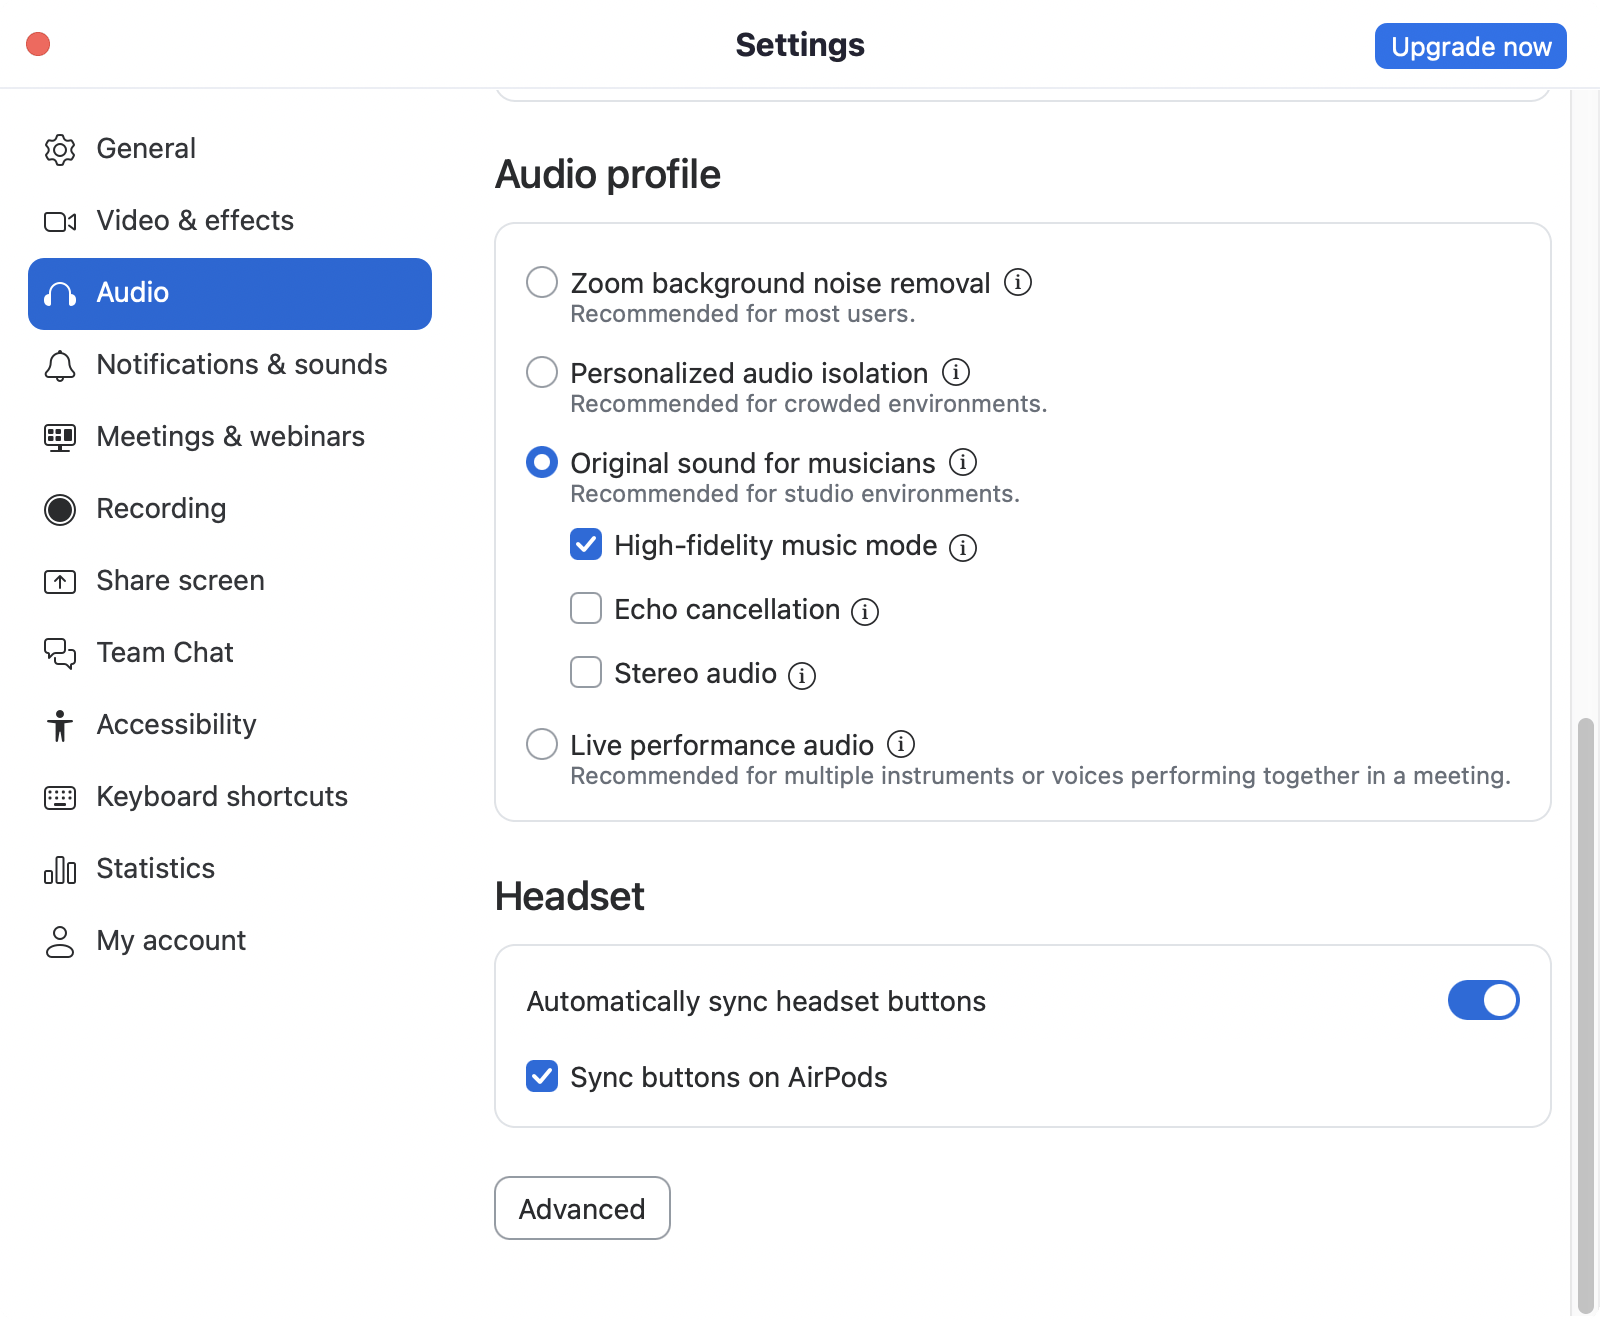Open the Advanced audio settings
Image resolution: width=1600 pixels, height=1320 pixels.
(582, 1208)
